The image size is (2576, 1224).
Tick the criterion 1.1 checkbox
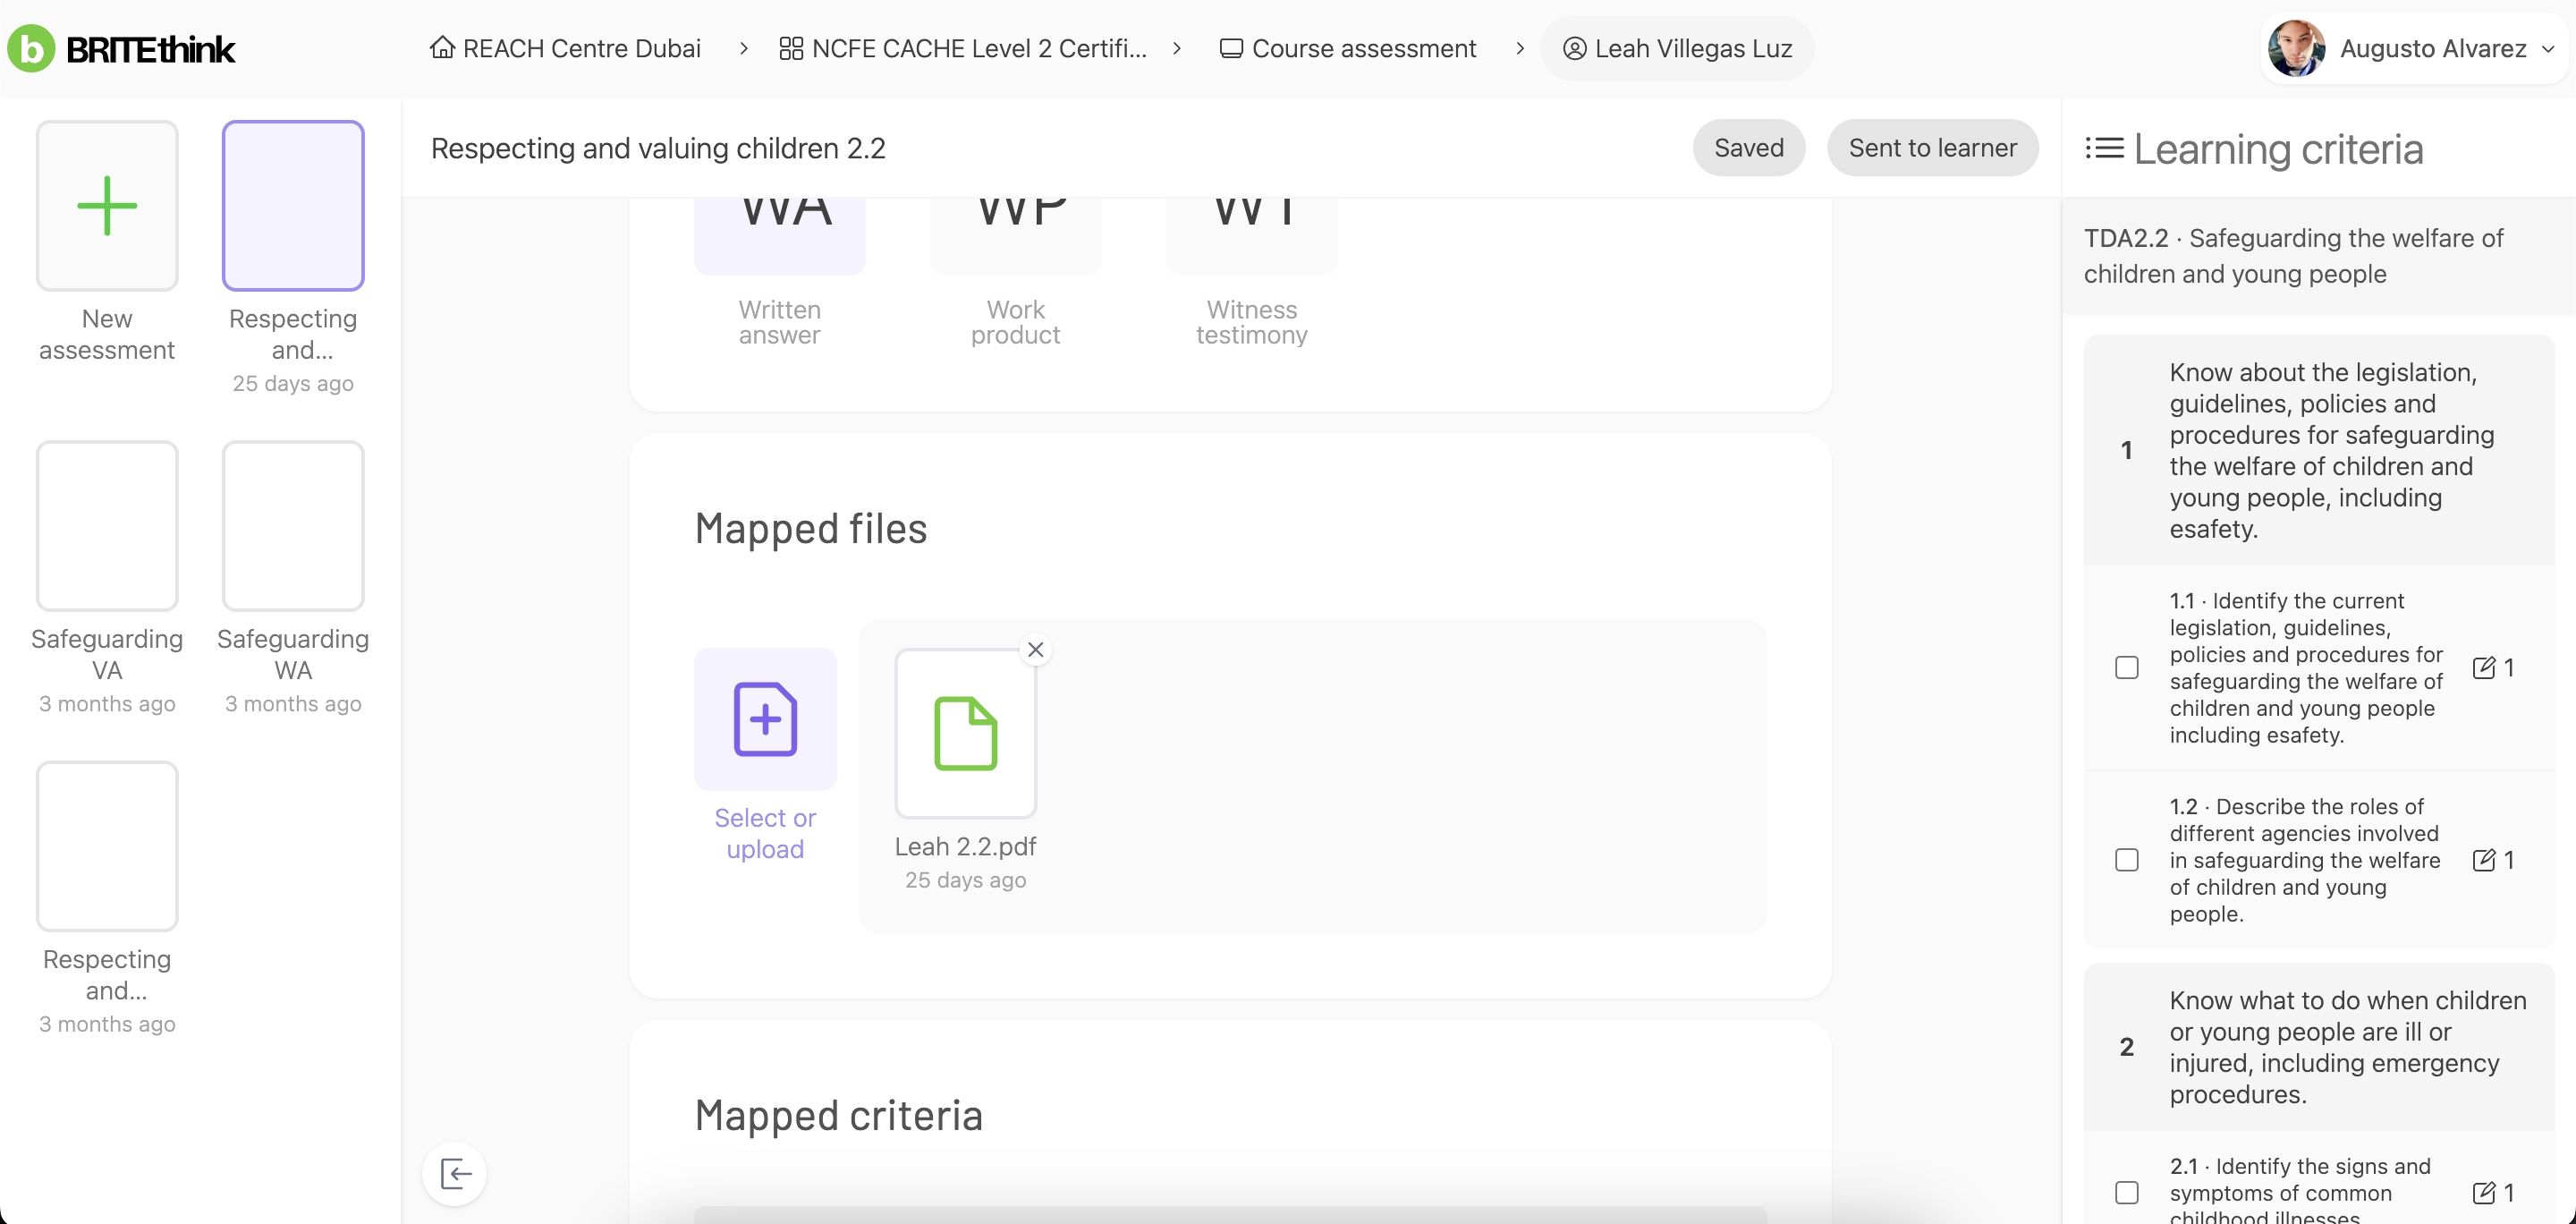[2127, 667]
